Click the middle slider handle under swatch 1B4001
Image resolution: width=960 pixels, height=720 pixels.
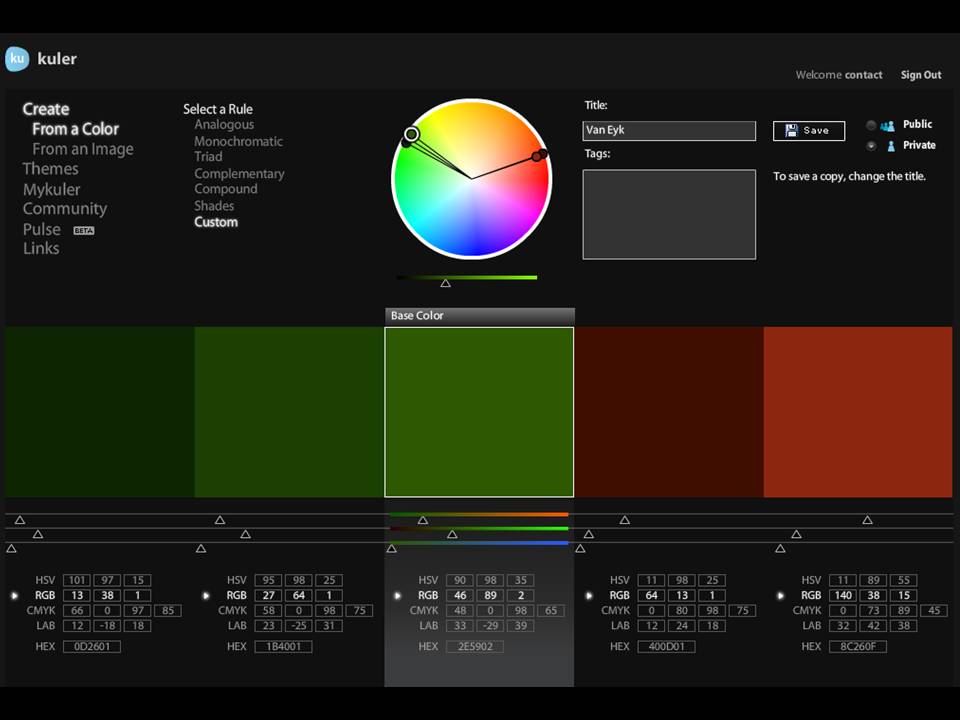246,534
